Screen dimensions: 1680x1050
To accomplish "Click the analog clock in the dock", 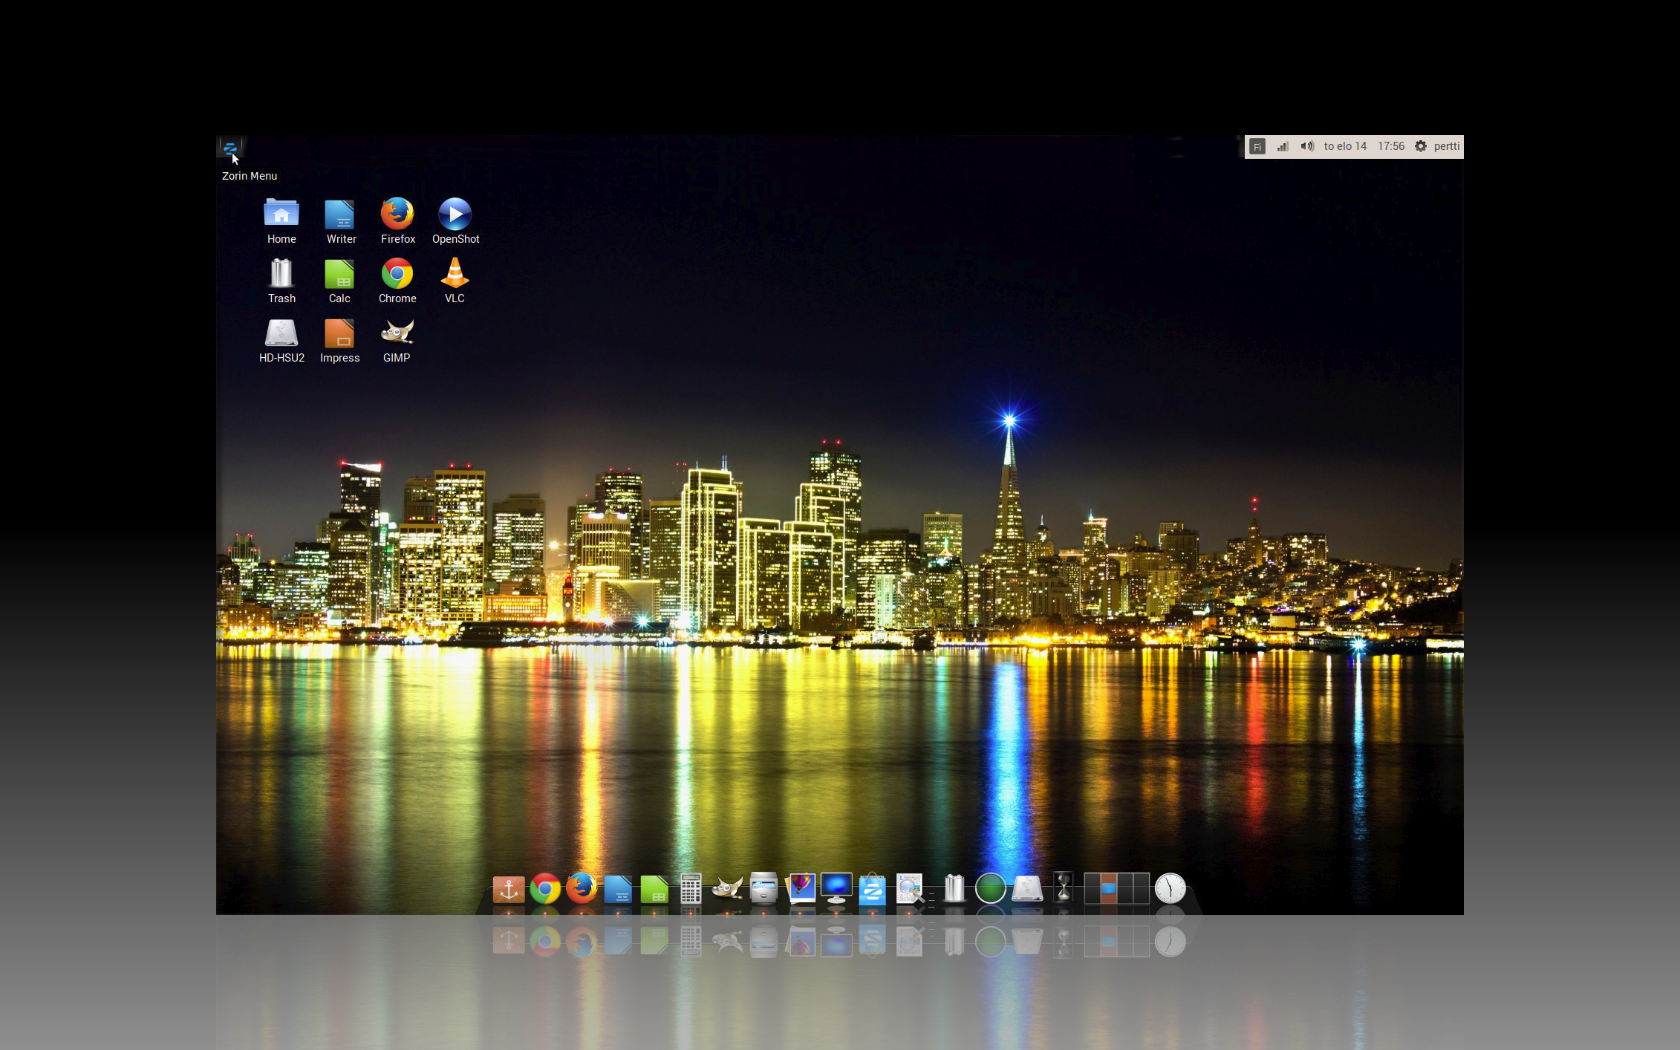I will 1170,888.
